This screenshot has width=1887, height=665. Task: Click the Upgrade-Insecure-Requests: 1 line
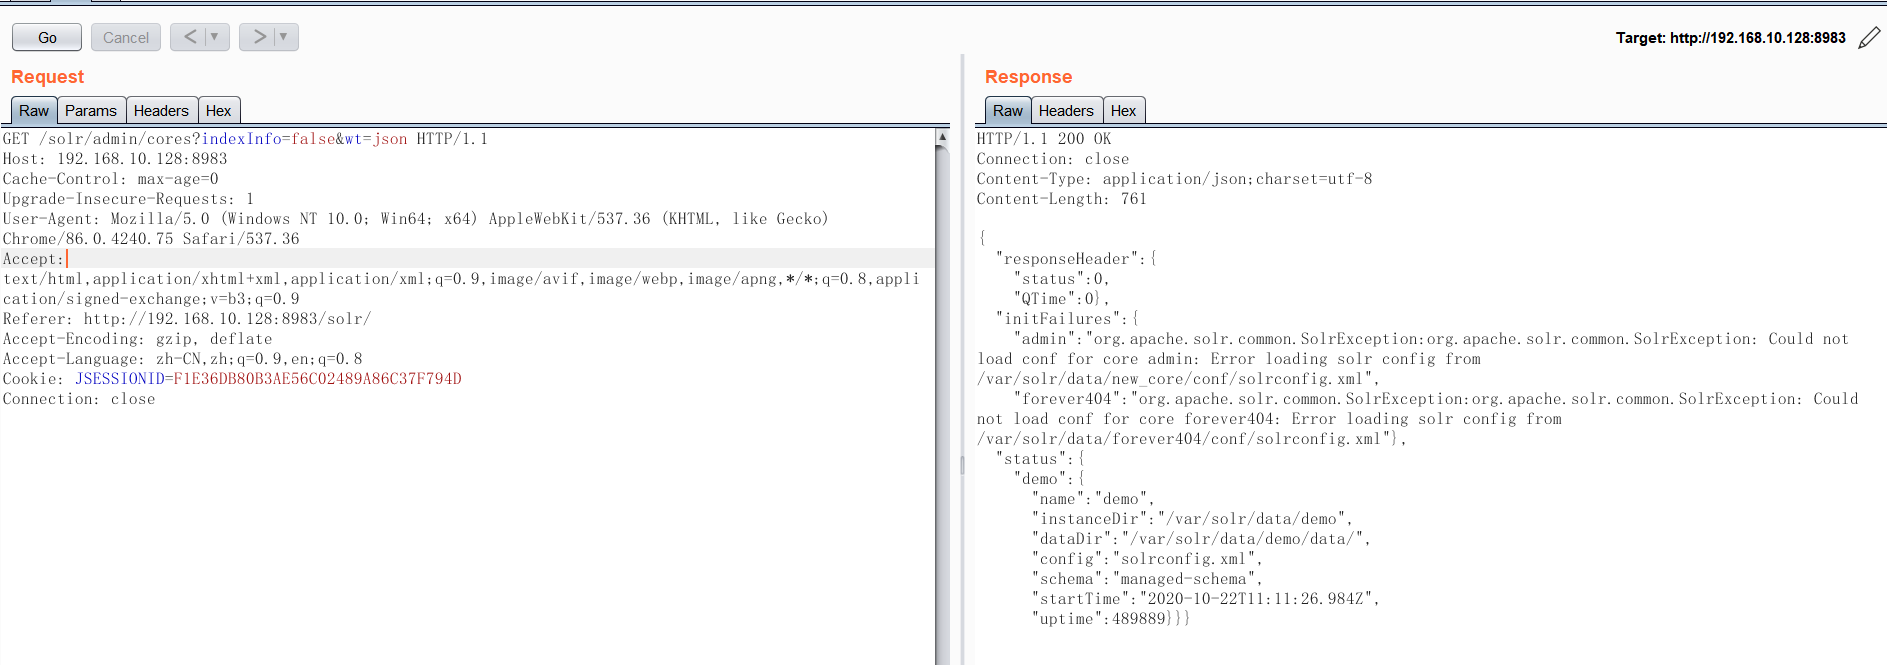[x=128, y=199]
